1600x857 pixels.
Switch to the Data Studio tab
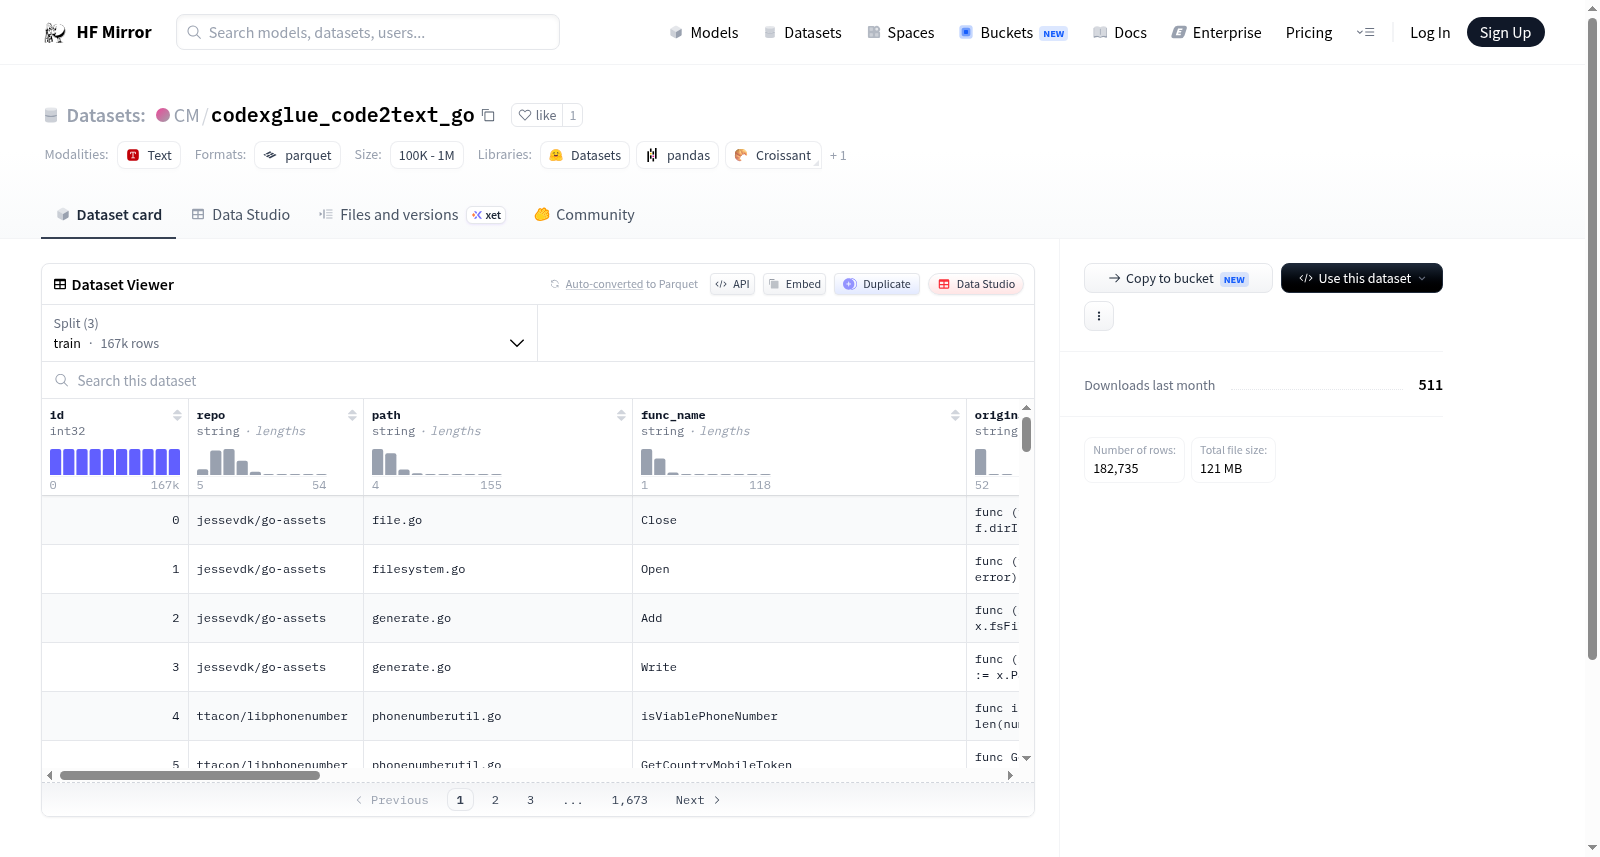[241, 215]
